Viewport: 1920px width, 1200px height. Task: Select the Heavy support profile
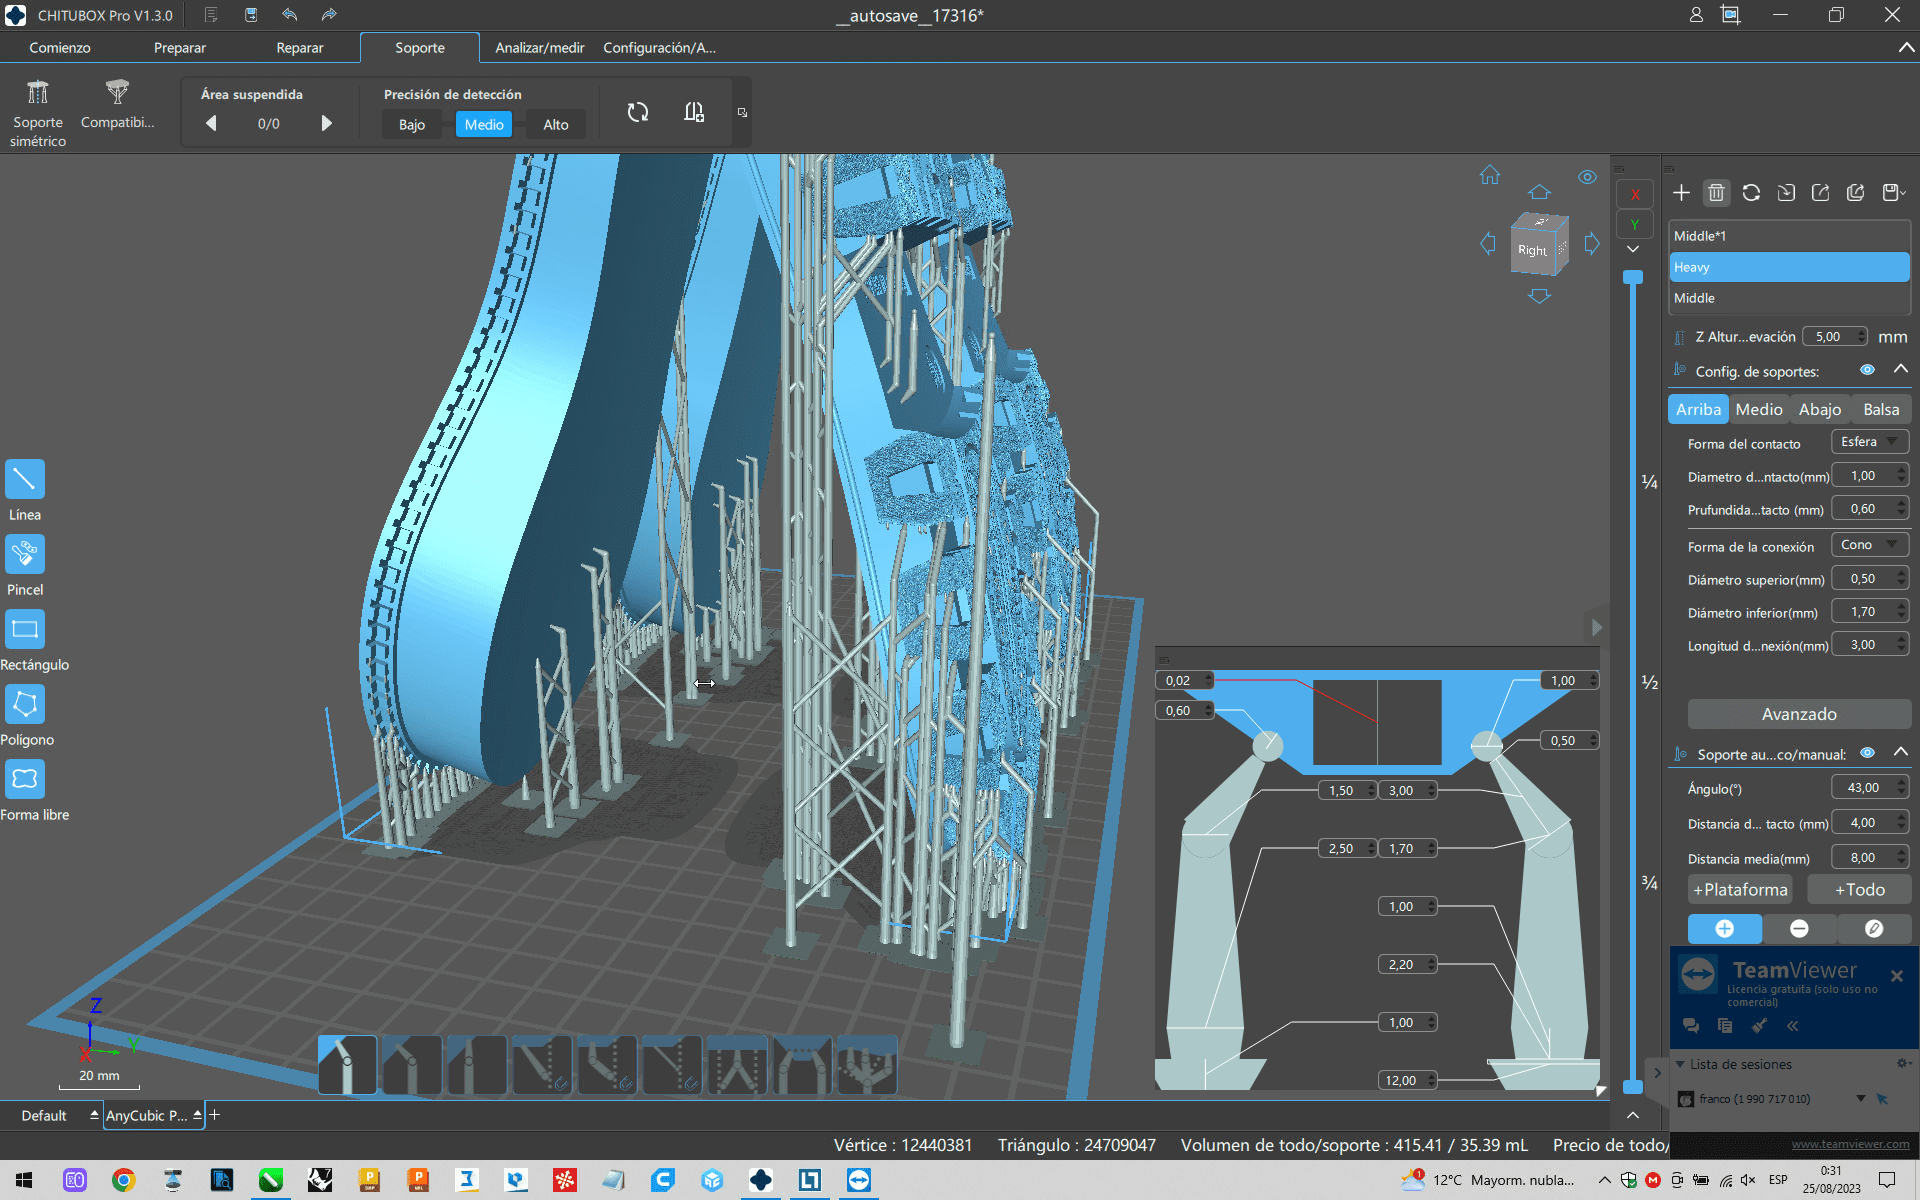click(1788, 267)
